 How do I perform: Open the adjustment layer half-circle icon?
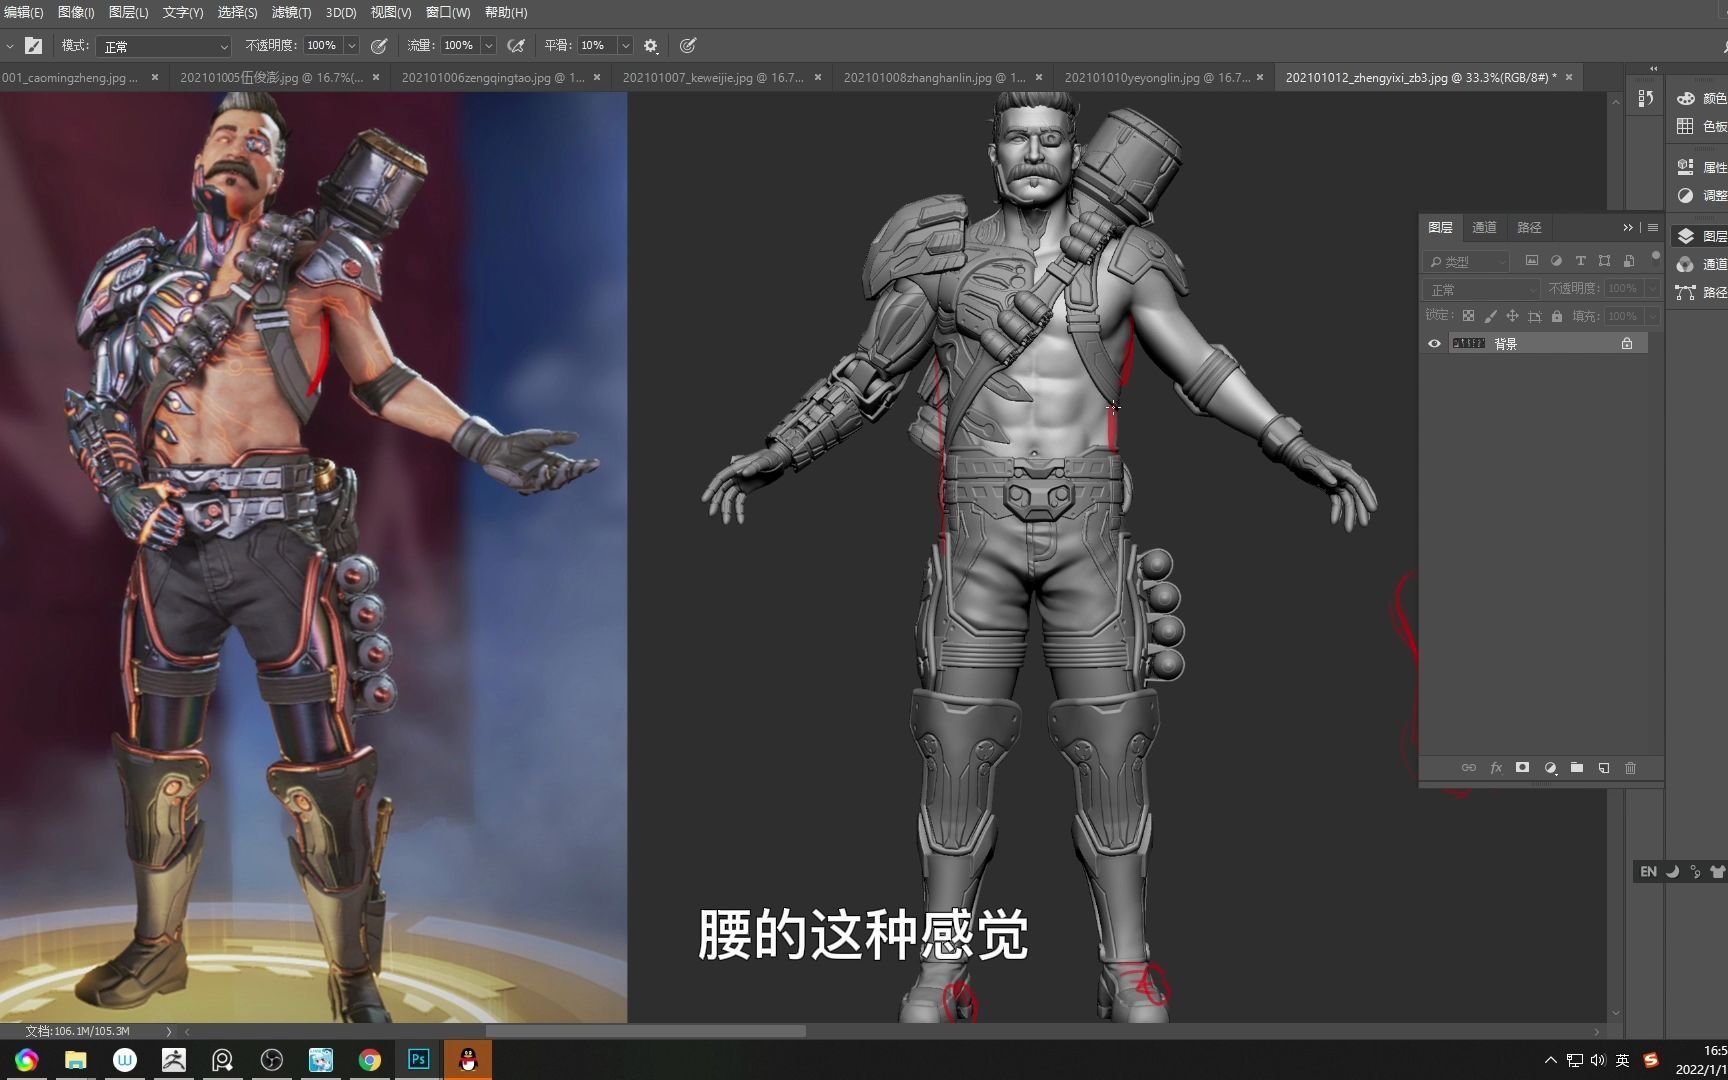[1550, 767]
